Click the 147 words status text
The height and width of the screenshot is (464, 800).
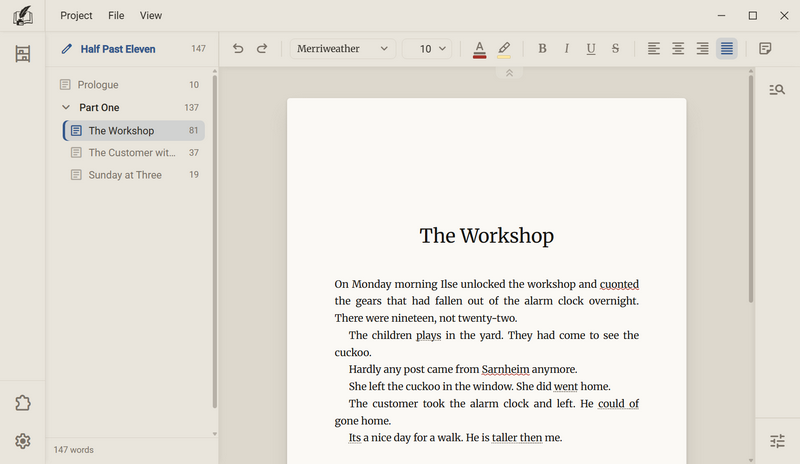[73, 450]
